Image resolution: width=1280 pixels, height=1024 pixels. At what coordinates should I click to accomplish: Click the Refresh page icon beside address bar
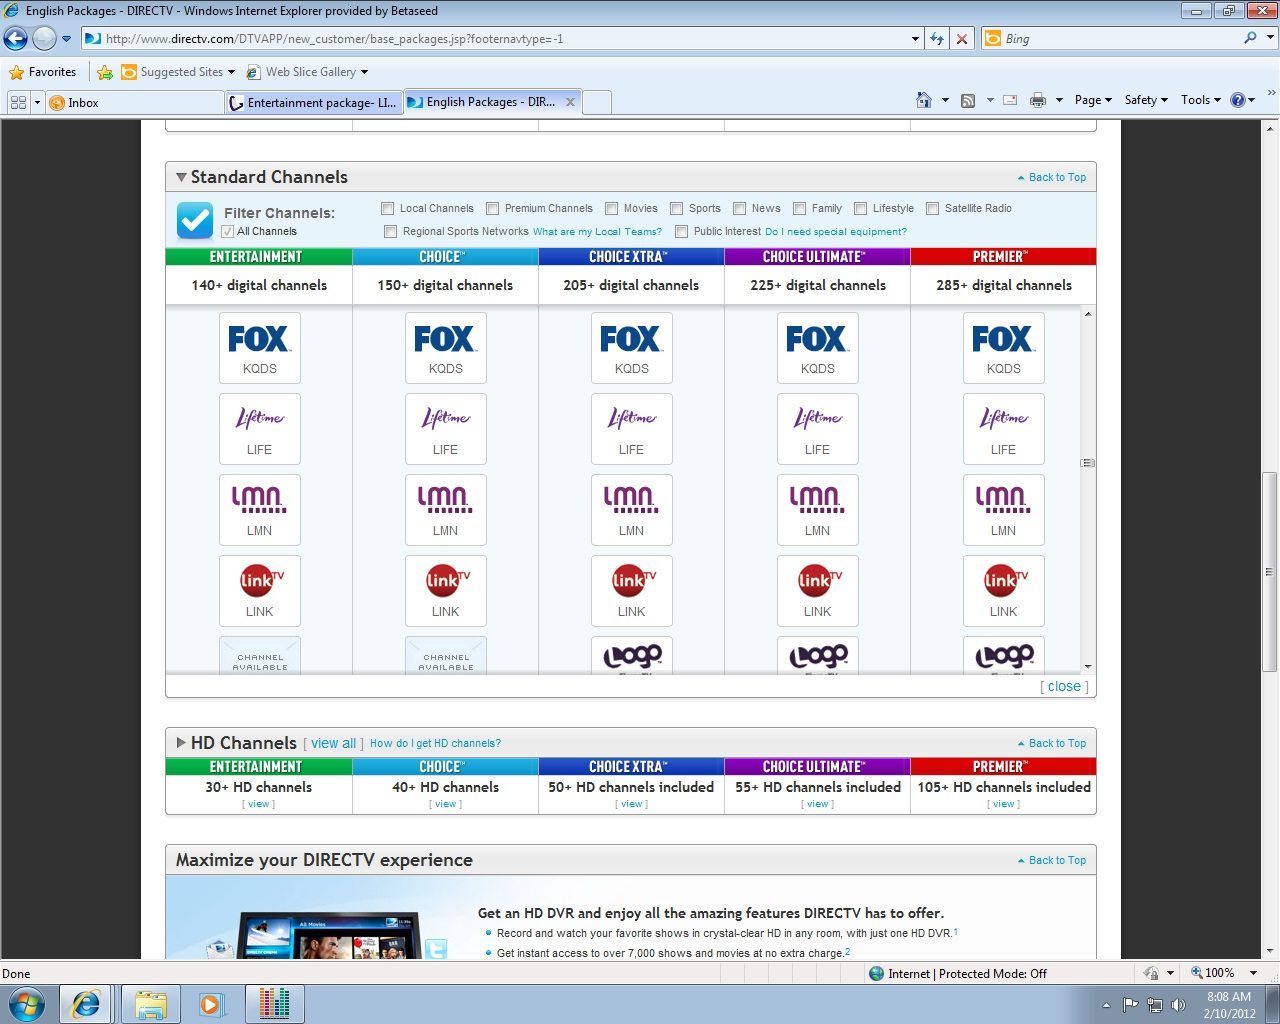tap(937, 39)
